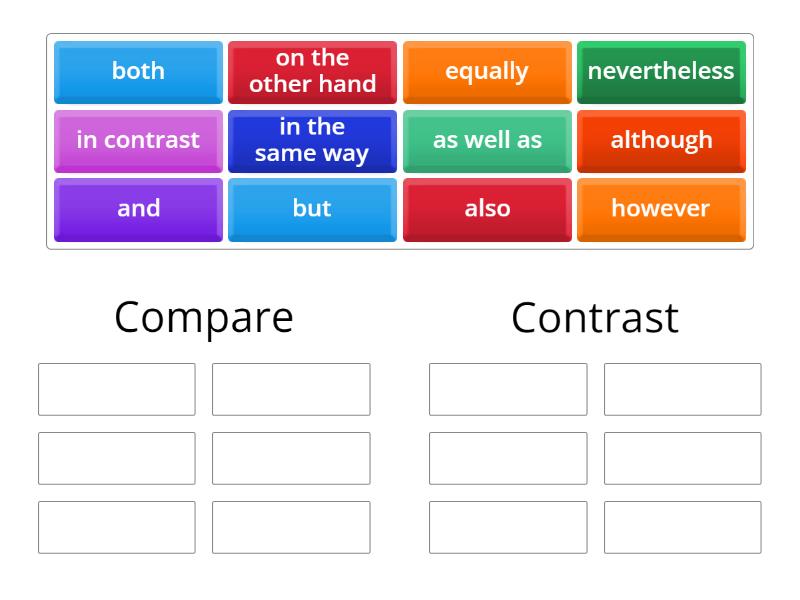The height and width of the screenshot is (600, 800).
Task: Select the bottom-left Compare slot
Action: [x=115, y=527]
